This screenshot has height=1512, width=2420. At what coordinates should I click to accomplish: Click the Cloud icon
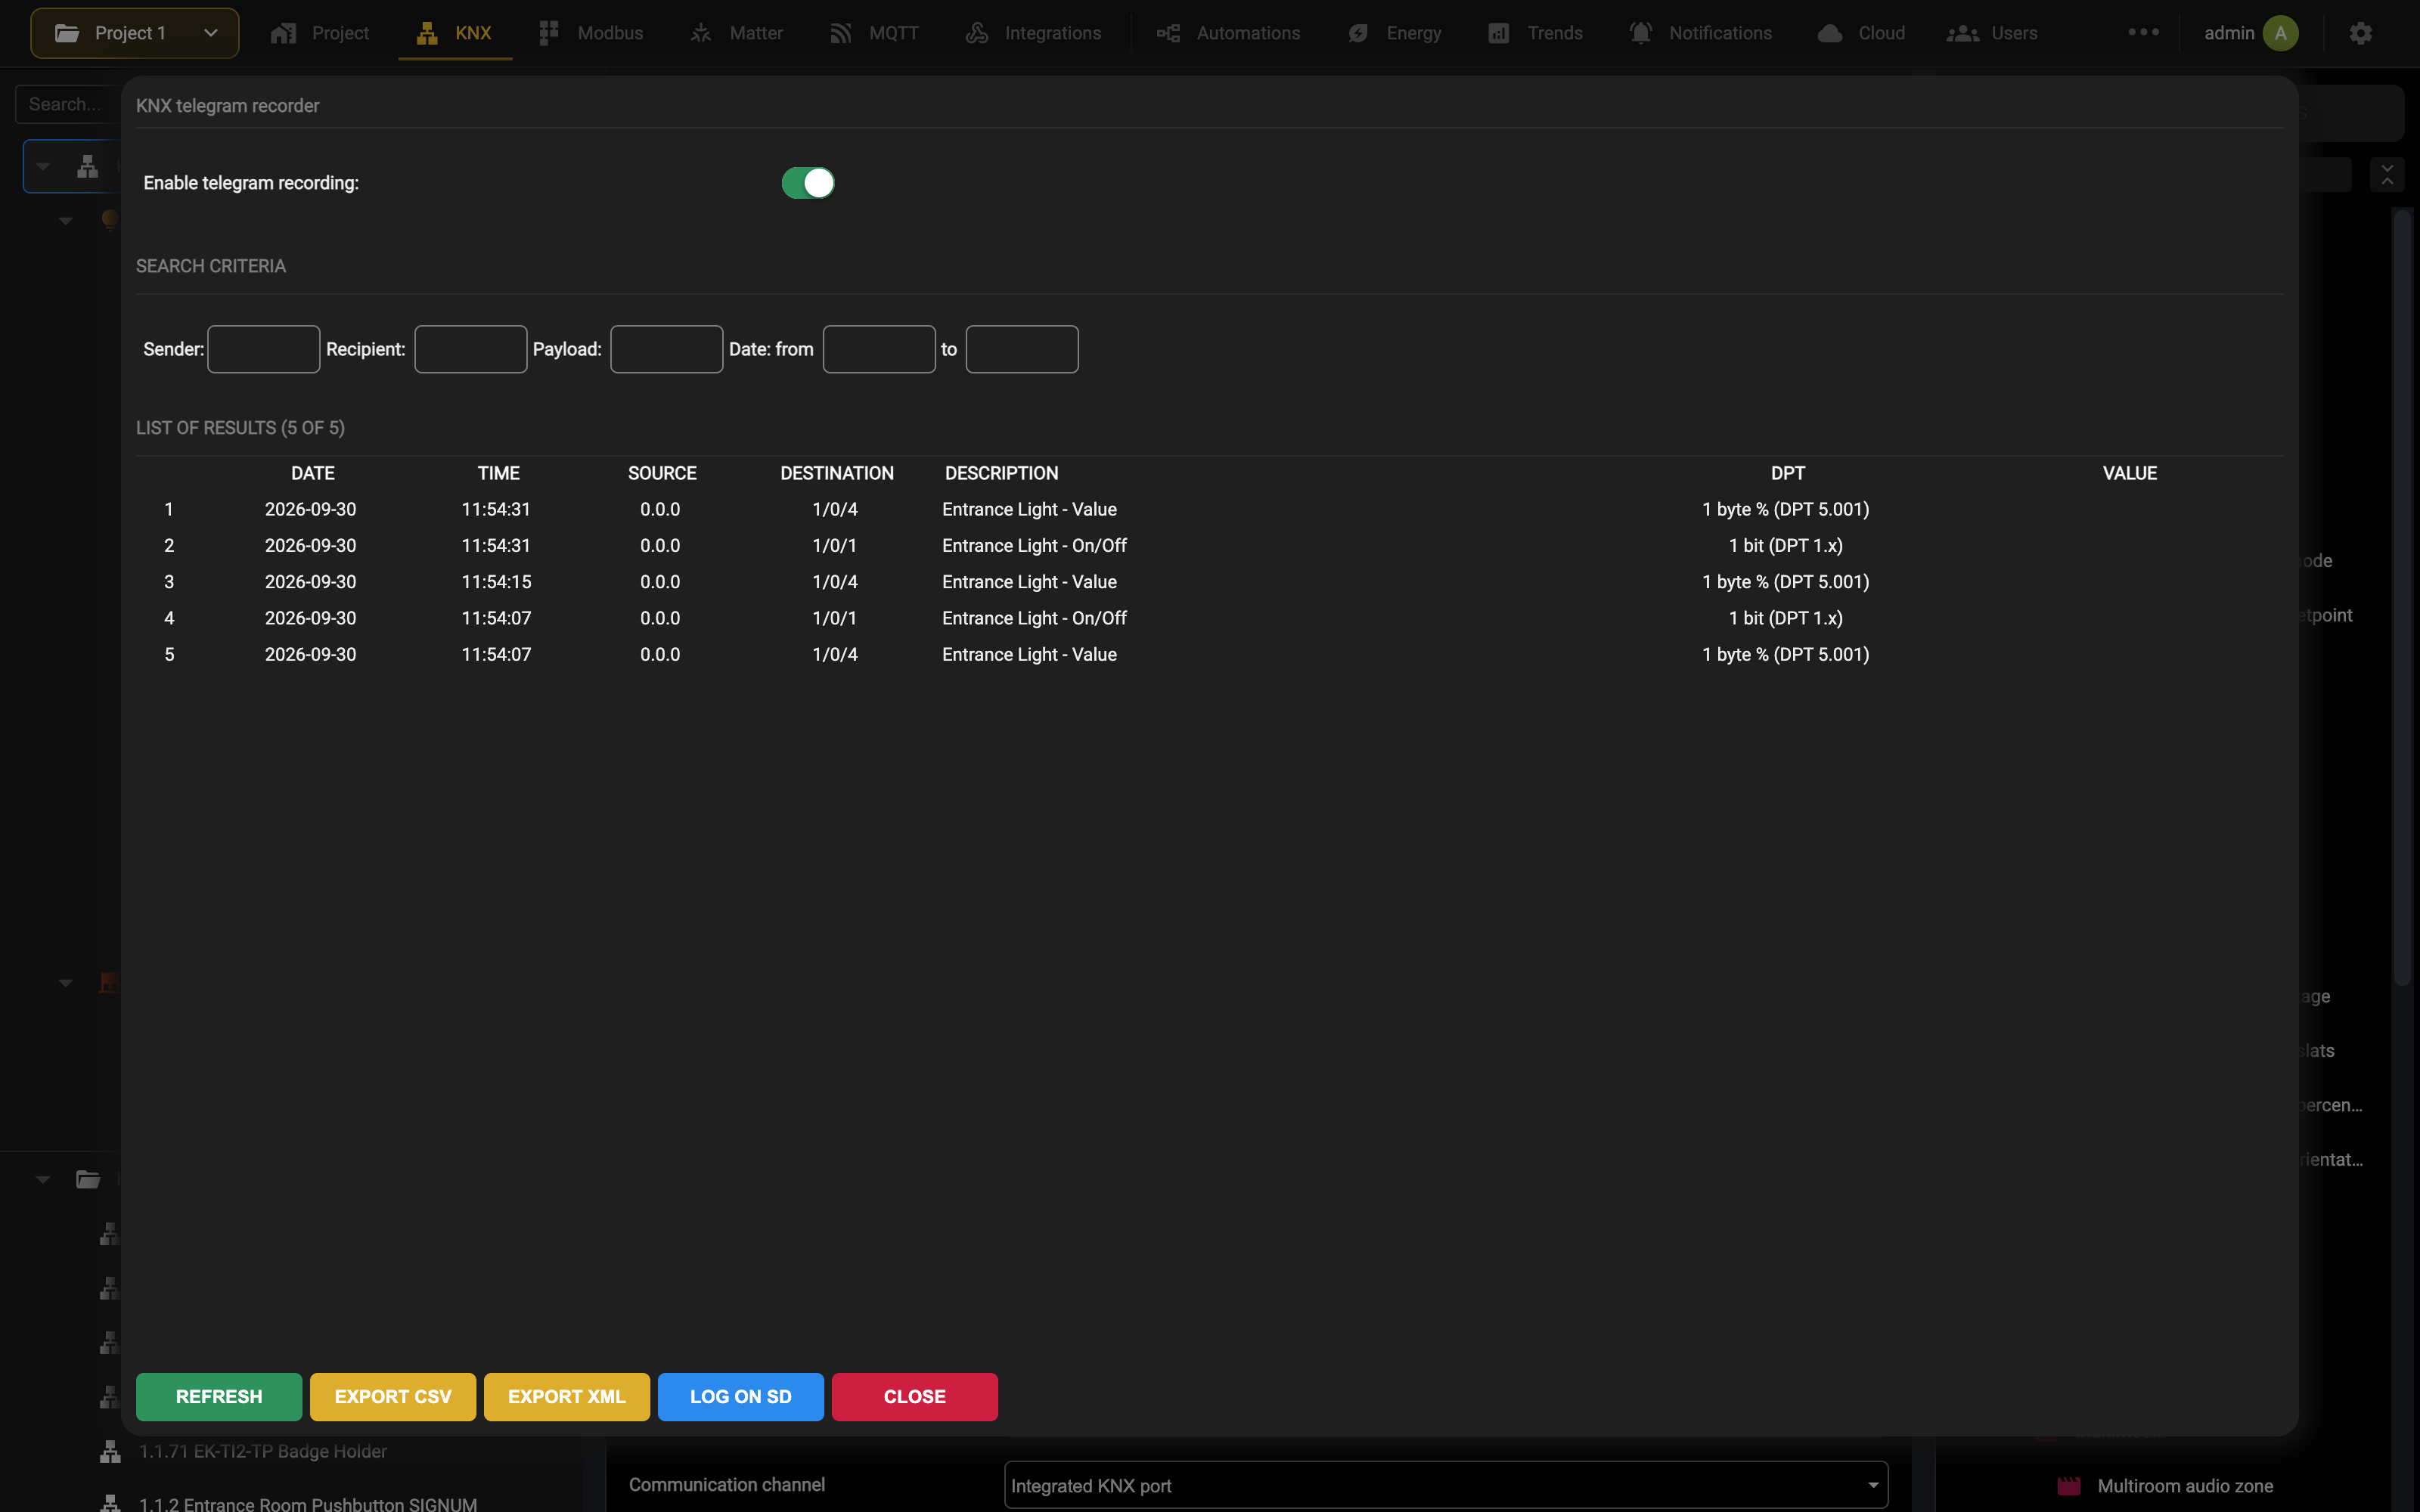point(1830,33)
